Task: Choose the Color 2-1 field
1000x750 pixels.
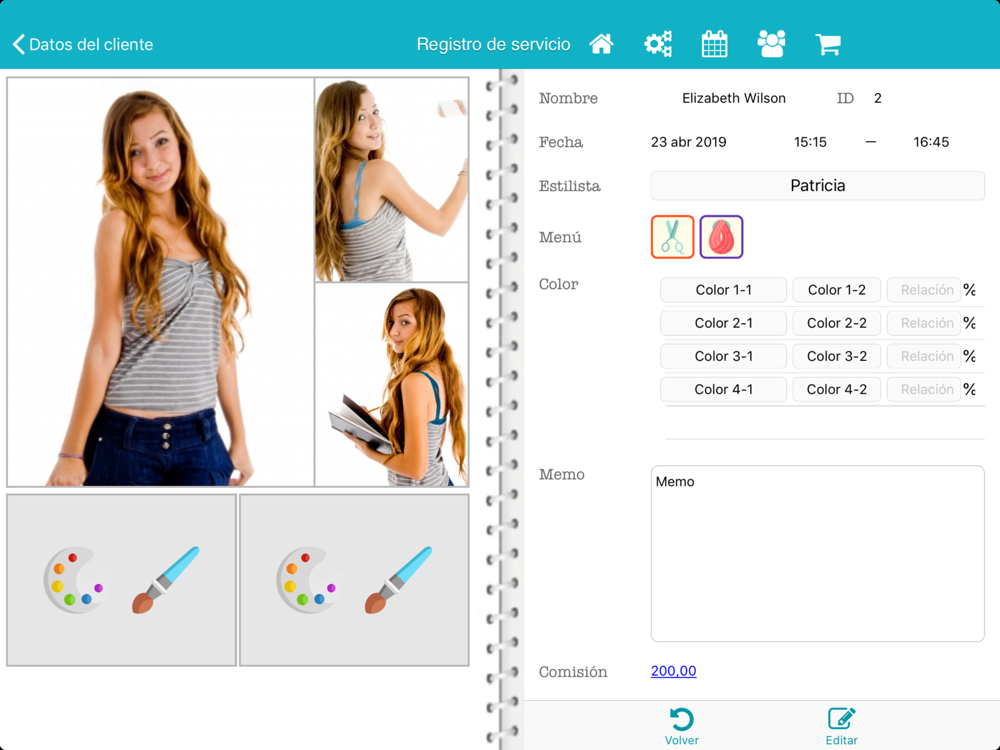Action: 723,323
